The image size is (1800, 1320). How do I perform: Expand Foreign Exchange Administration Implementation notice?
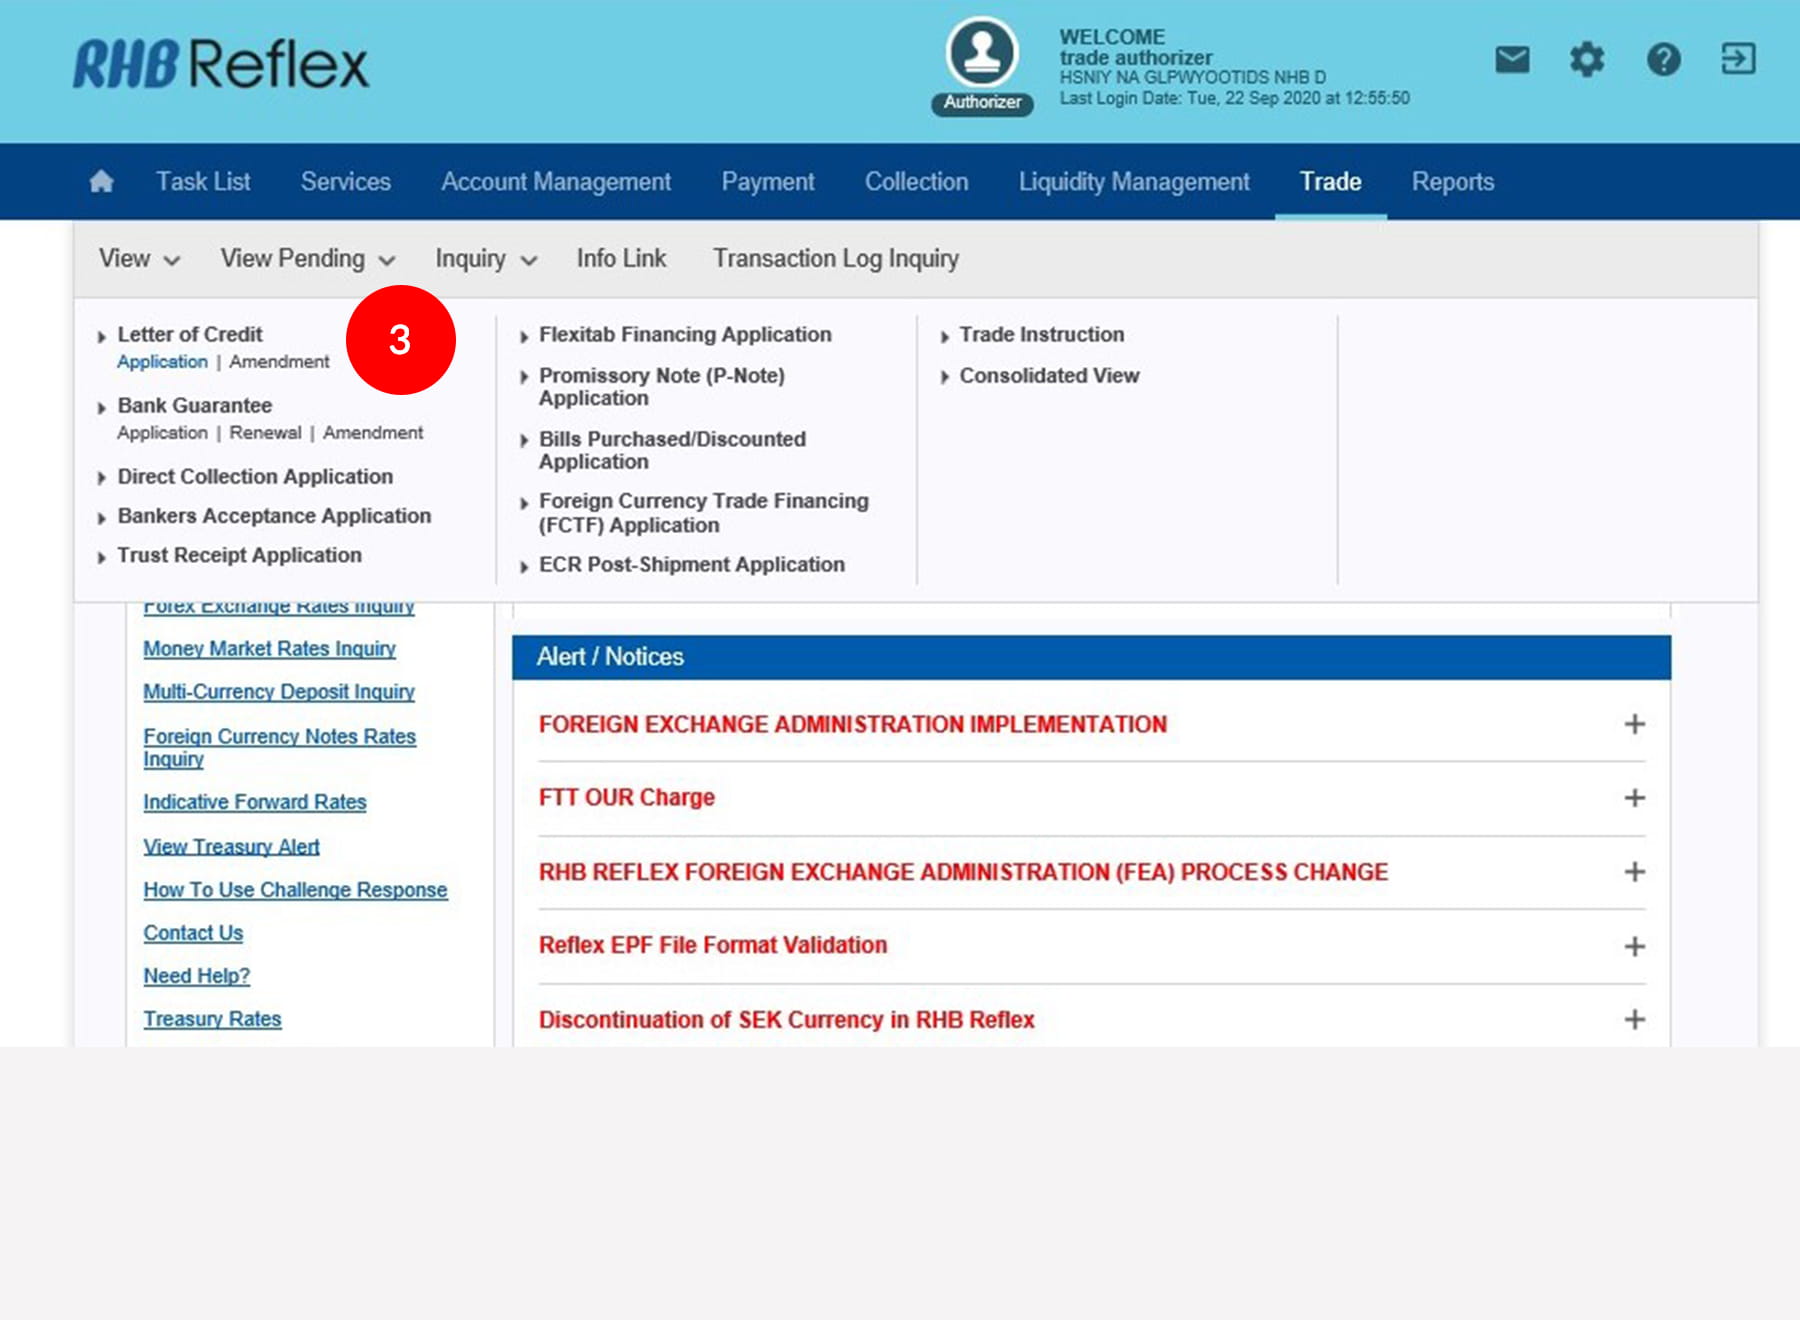(1634, 724)
